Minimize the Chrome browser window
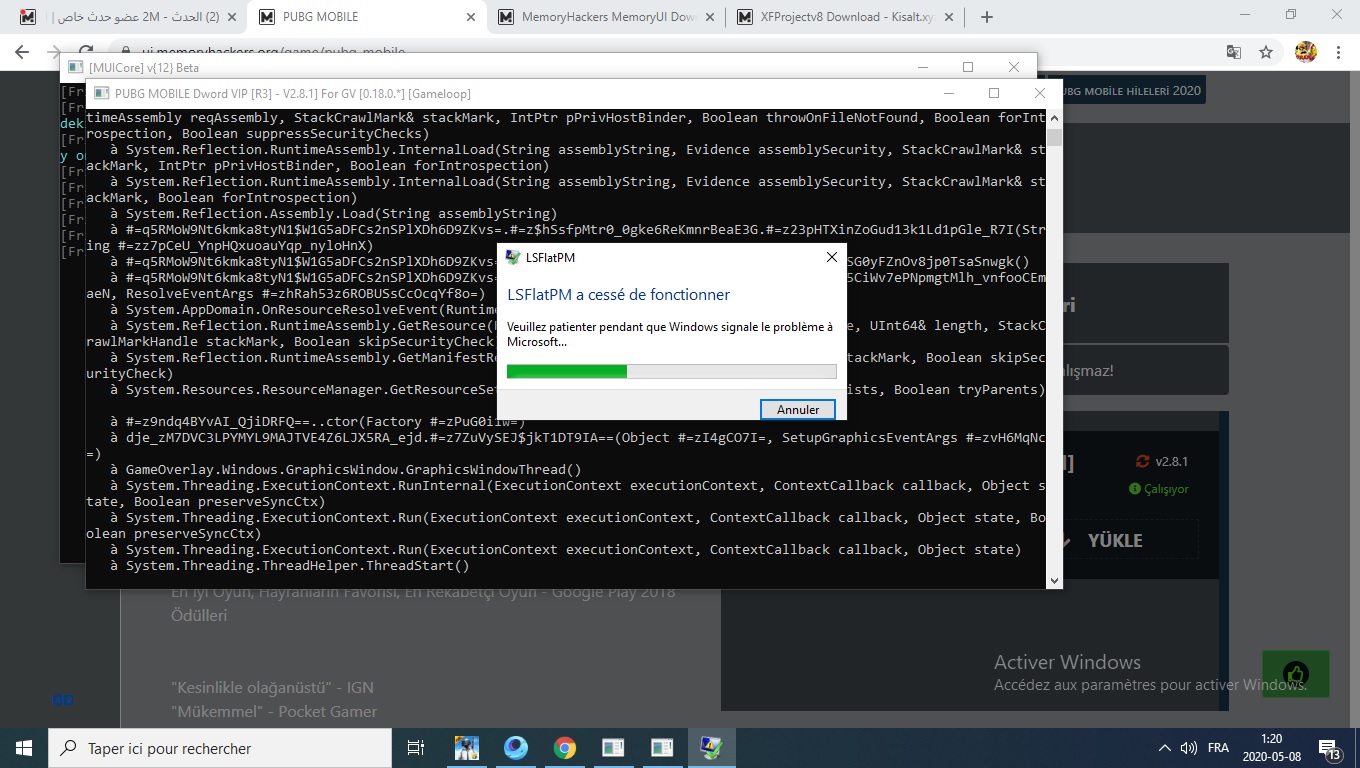This screenshot has height=768, width=1360. (1245, 15)
